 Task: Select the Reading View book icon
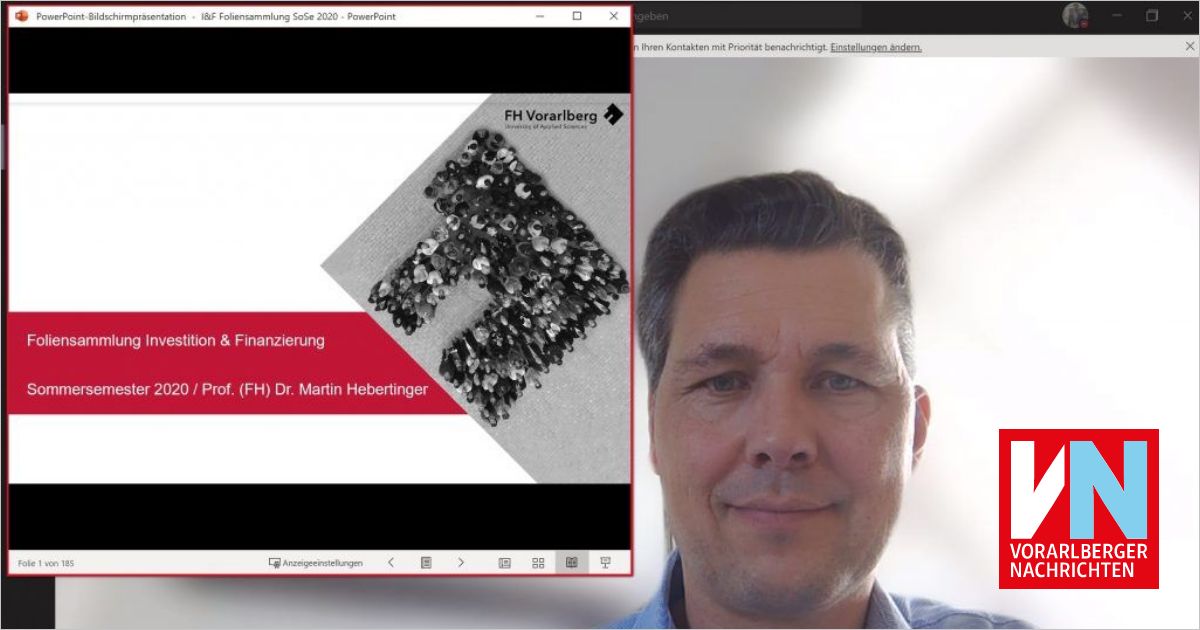[571, 563]
